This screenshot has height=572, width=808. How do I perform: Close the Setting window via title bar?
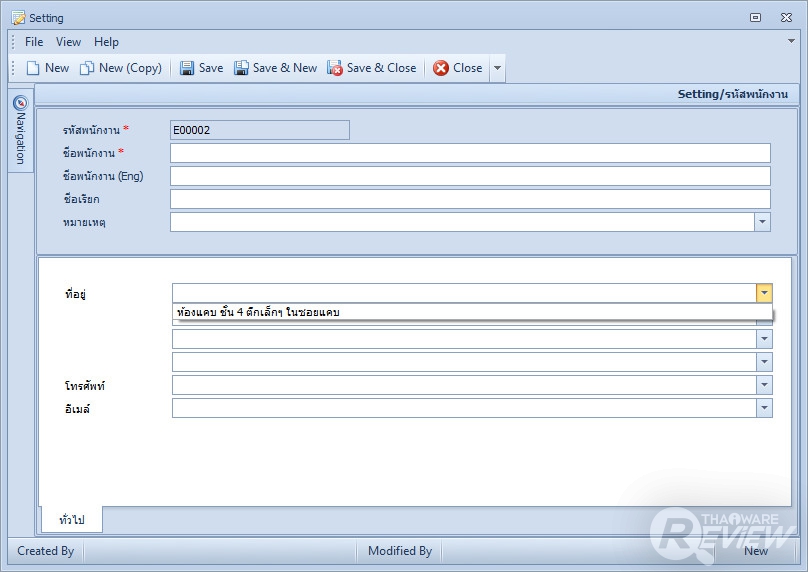pos(786,18)
